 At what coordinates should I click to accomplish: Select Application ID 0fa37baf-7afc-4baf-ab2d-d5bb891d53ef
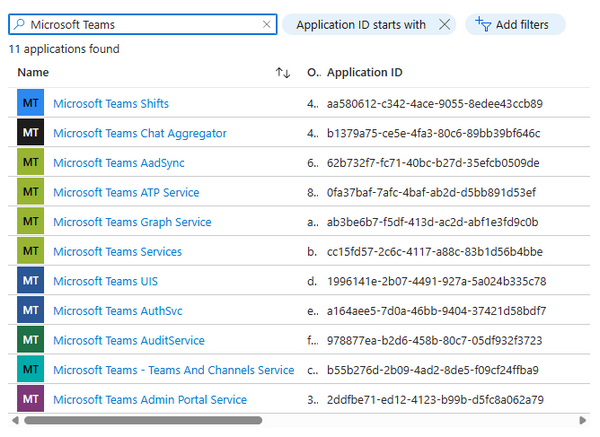431,192
